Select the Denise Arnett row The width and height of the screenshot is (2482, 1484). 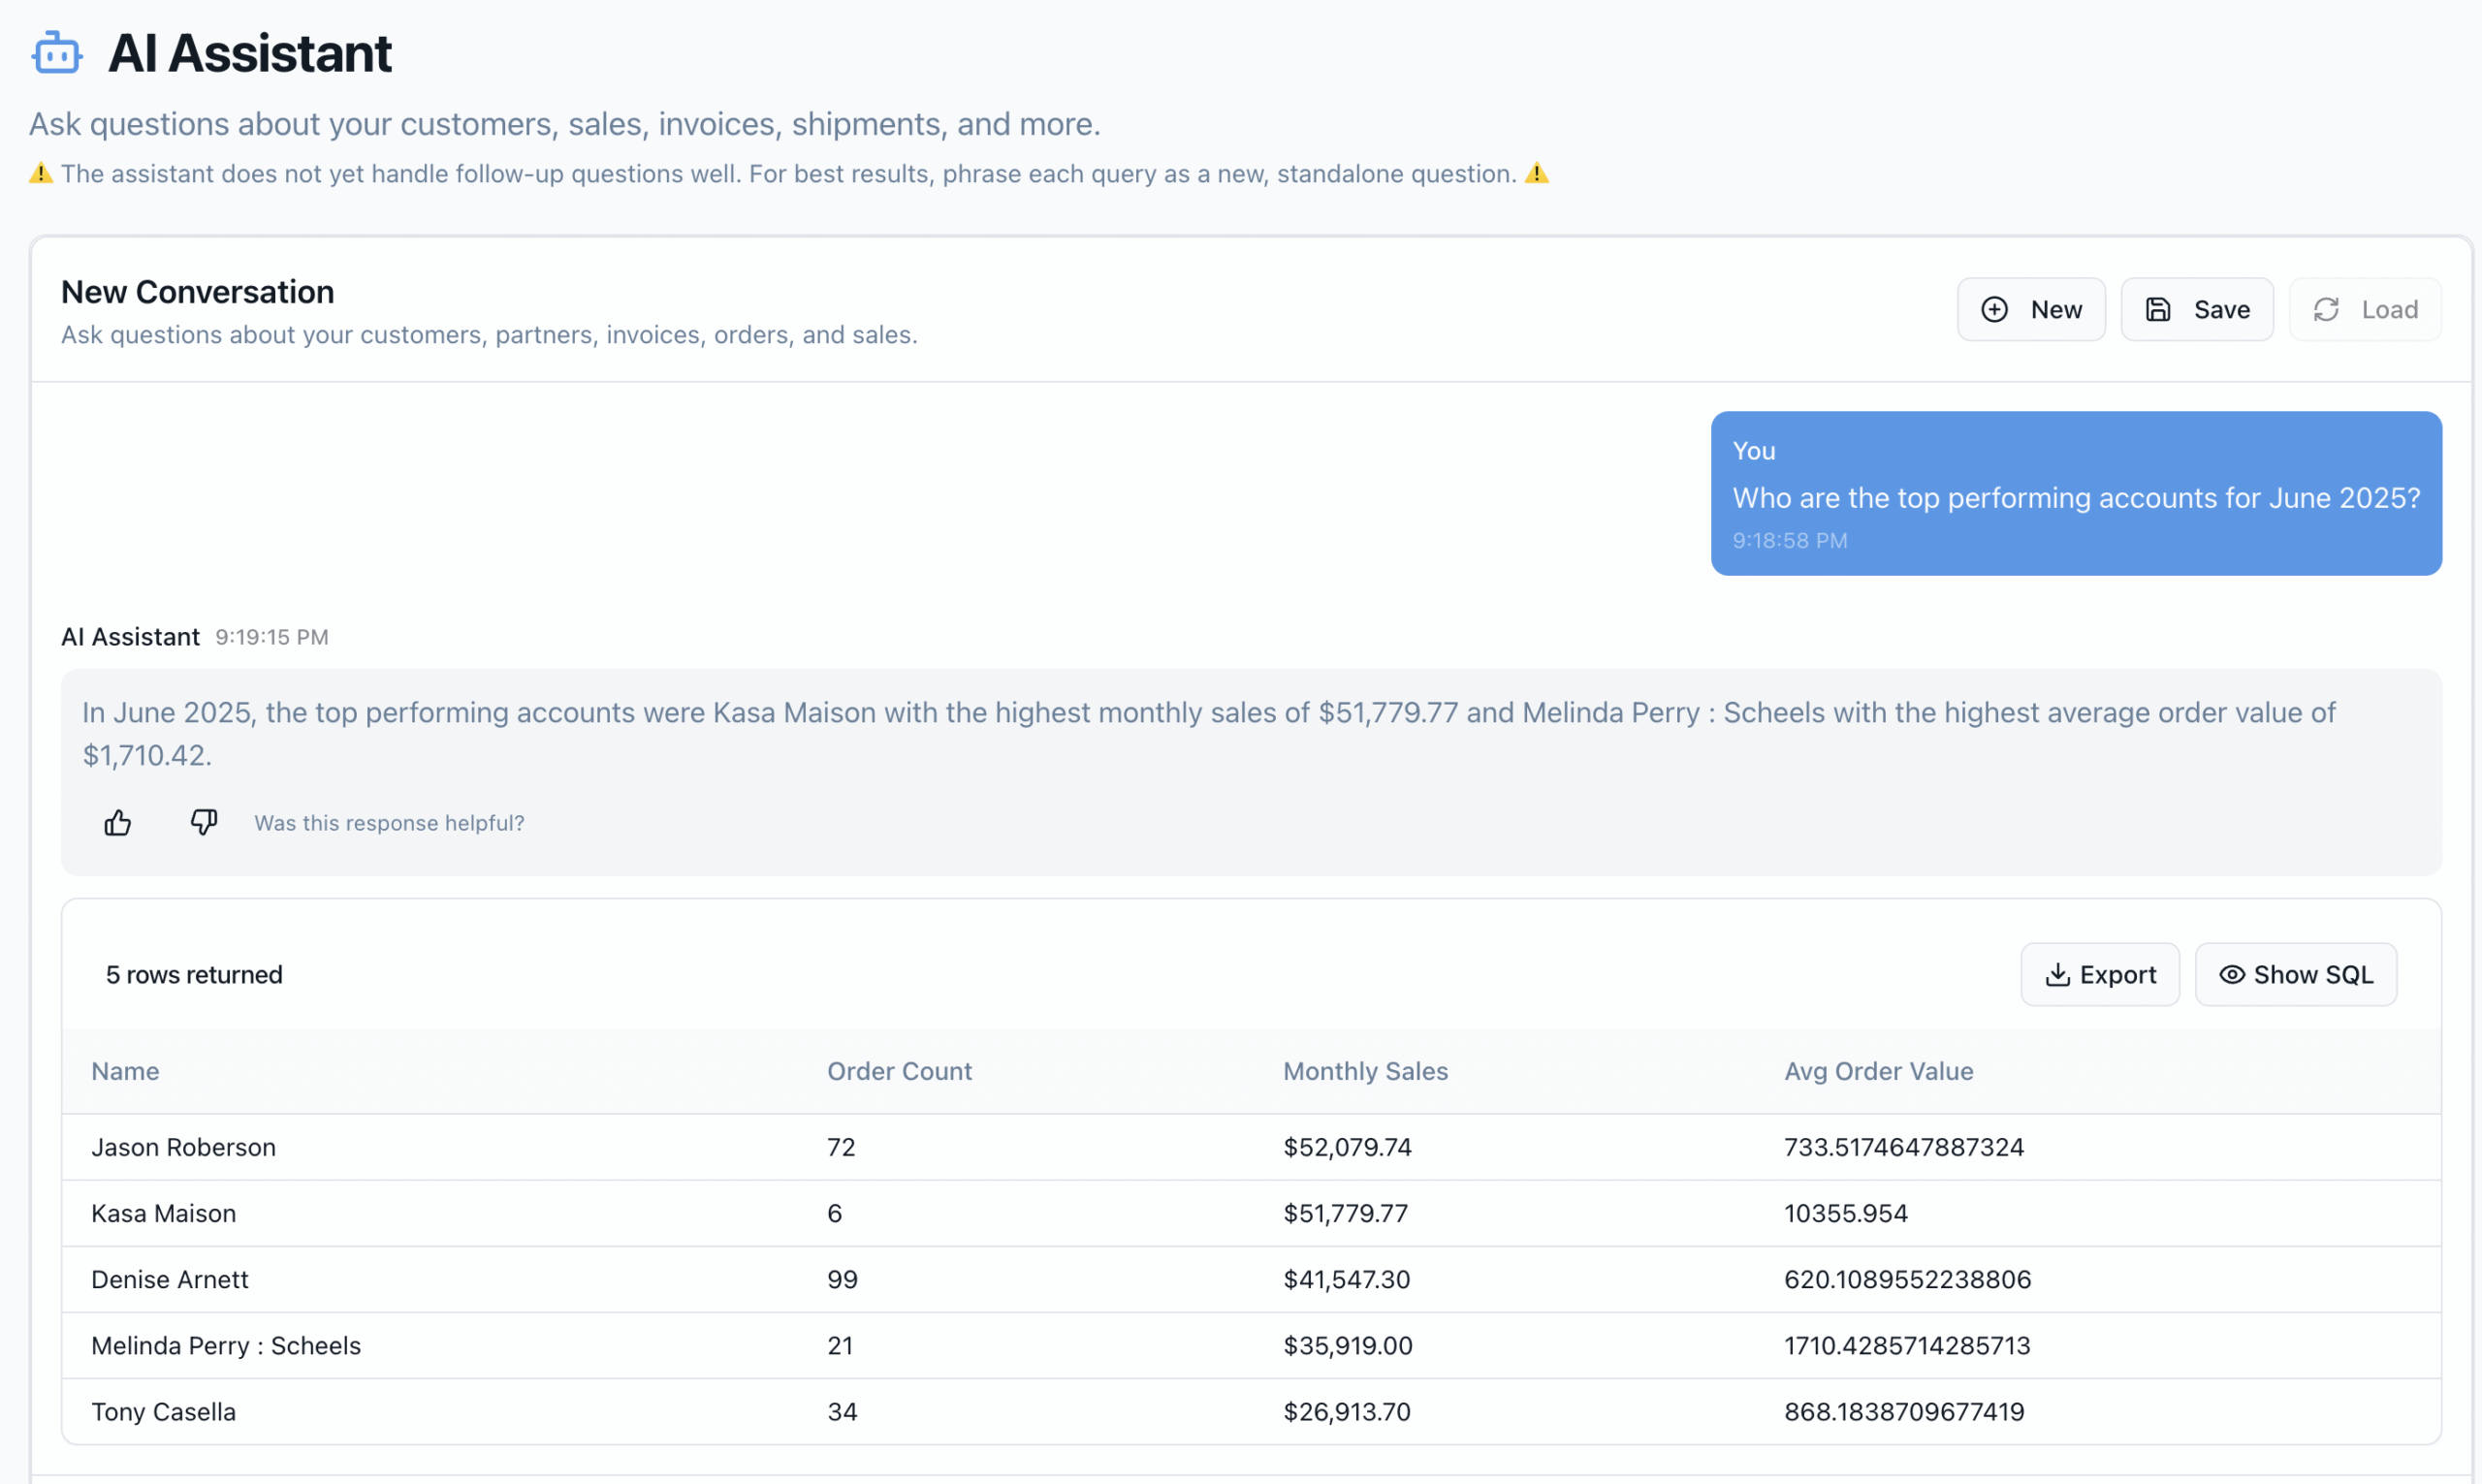click(x=170, y=1279)
